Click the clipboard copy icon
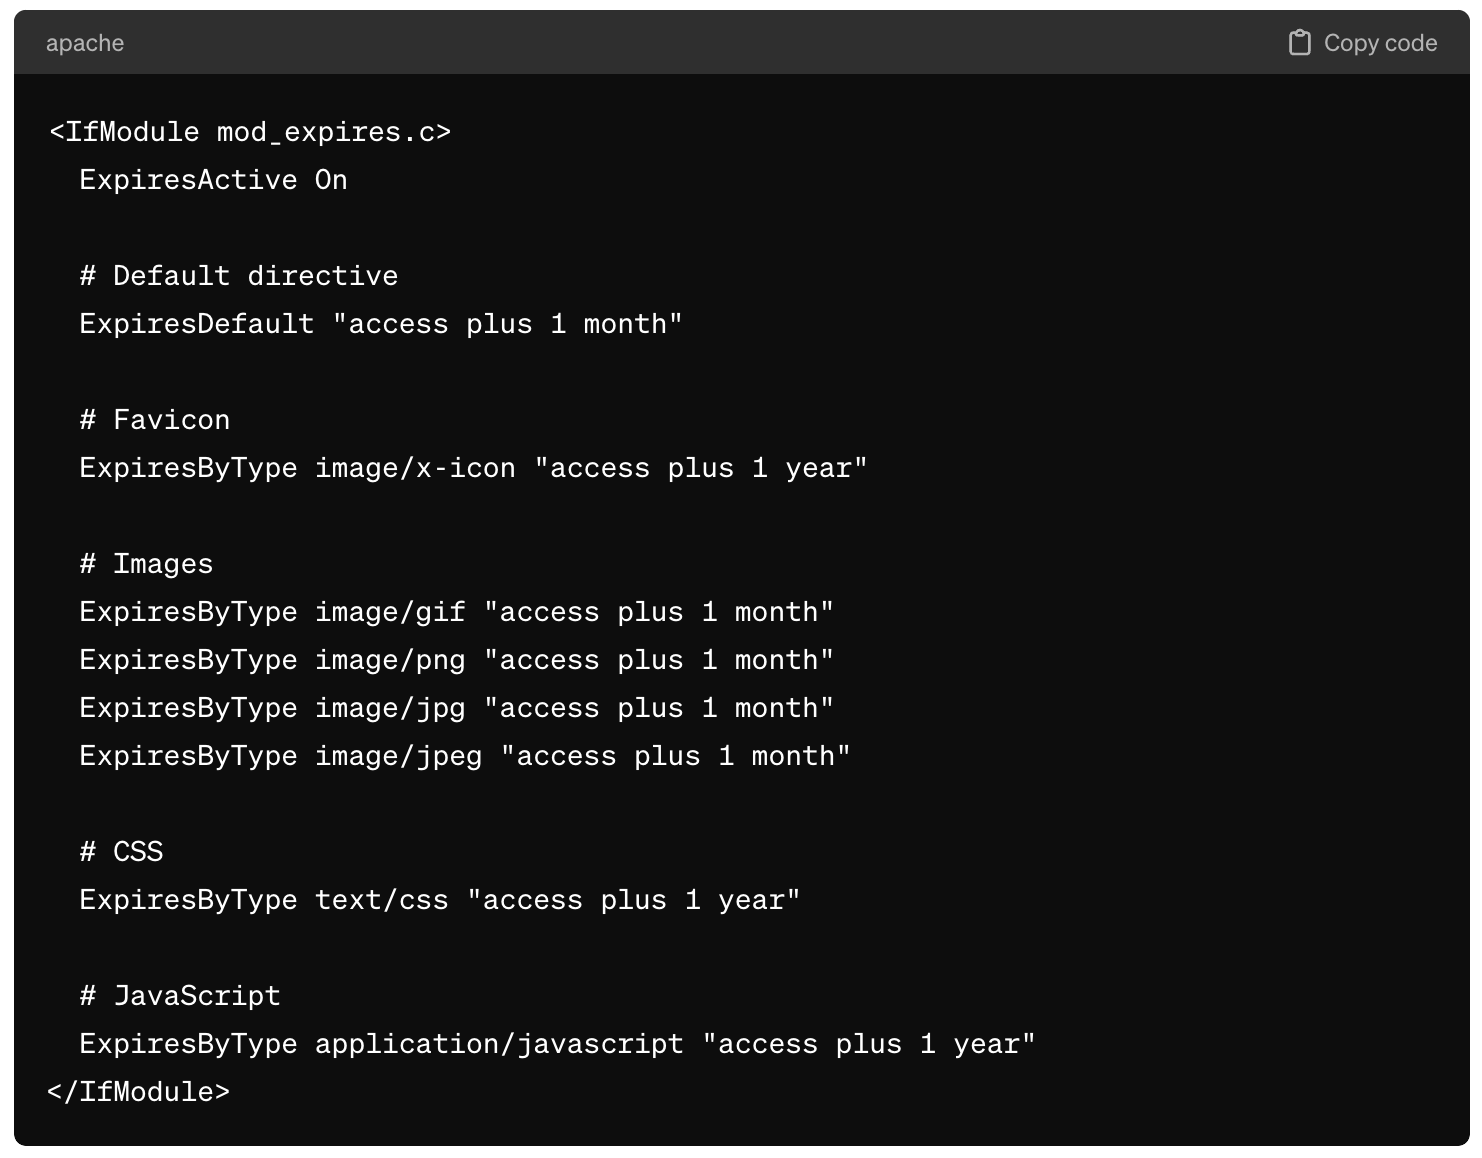The height and width of the screenshot is (1158, 1482). point(1299,43)
